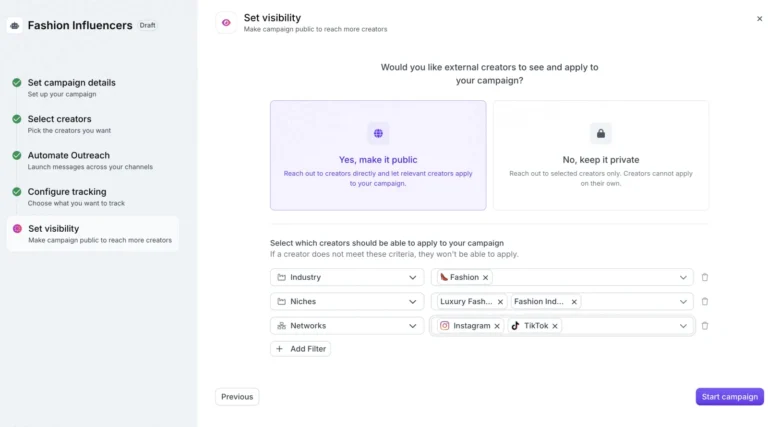
Task: Click the campaign logo icon beside Fashion Influencers
Action: pos(15,25)
